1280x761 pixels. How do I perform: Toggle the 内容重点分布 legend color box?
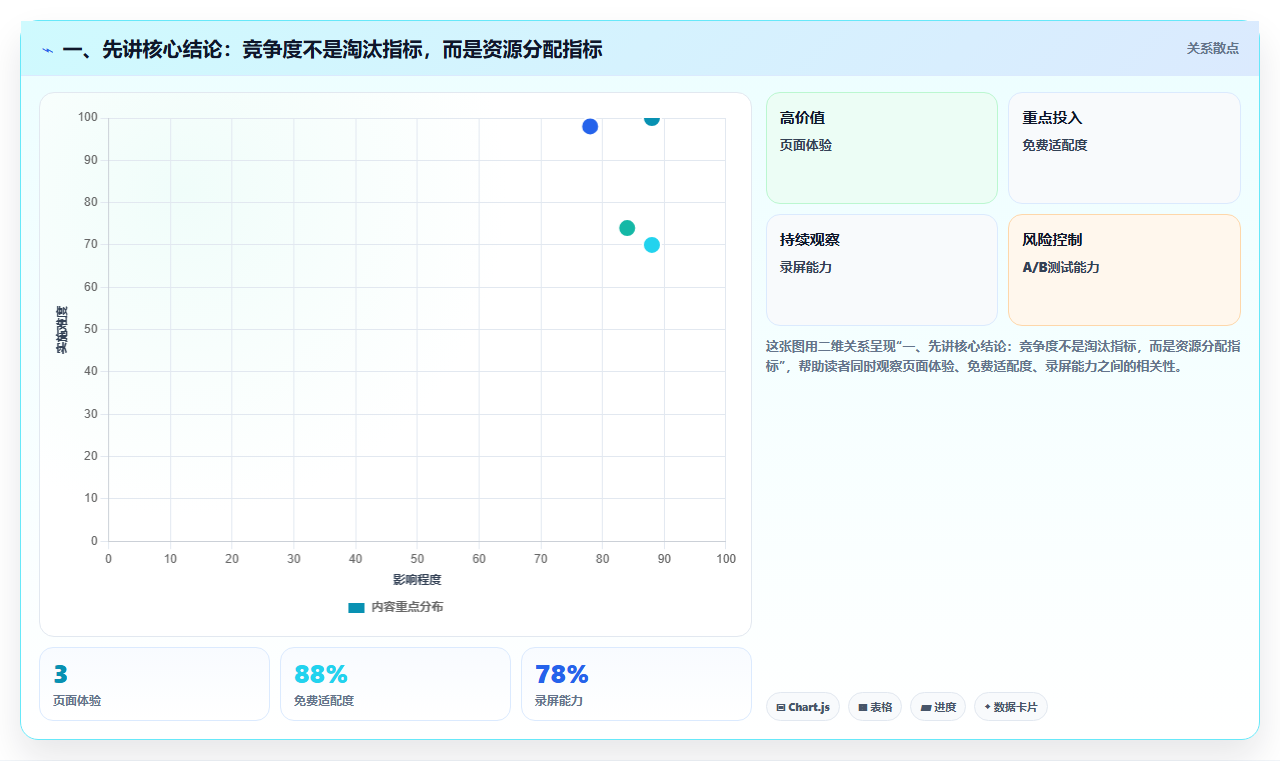(356, 607)
